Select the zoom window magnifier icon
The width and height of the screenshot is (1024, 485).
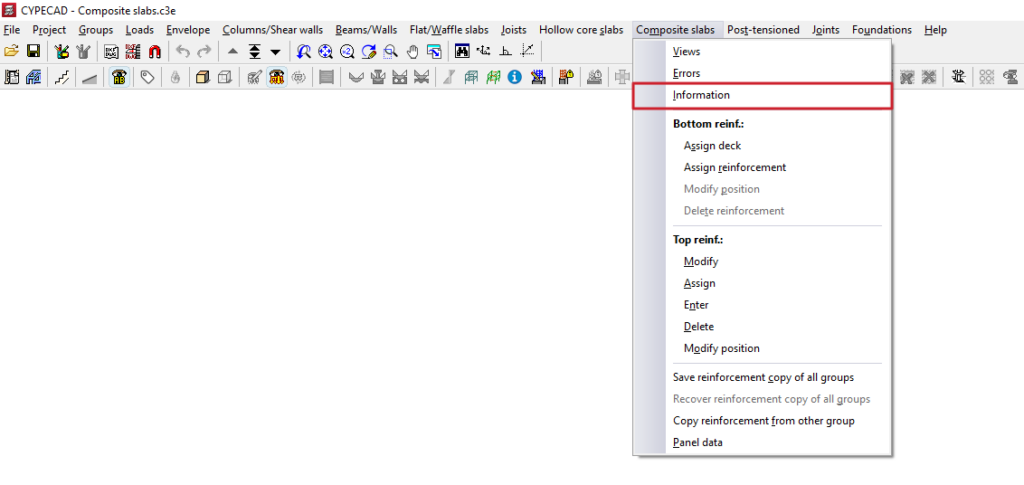click(391, 52)
